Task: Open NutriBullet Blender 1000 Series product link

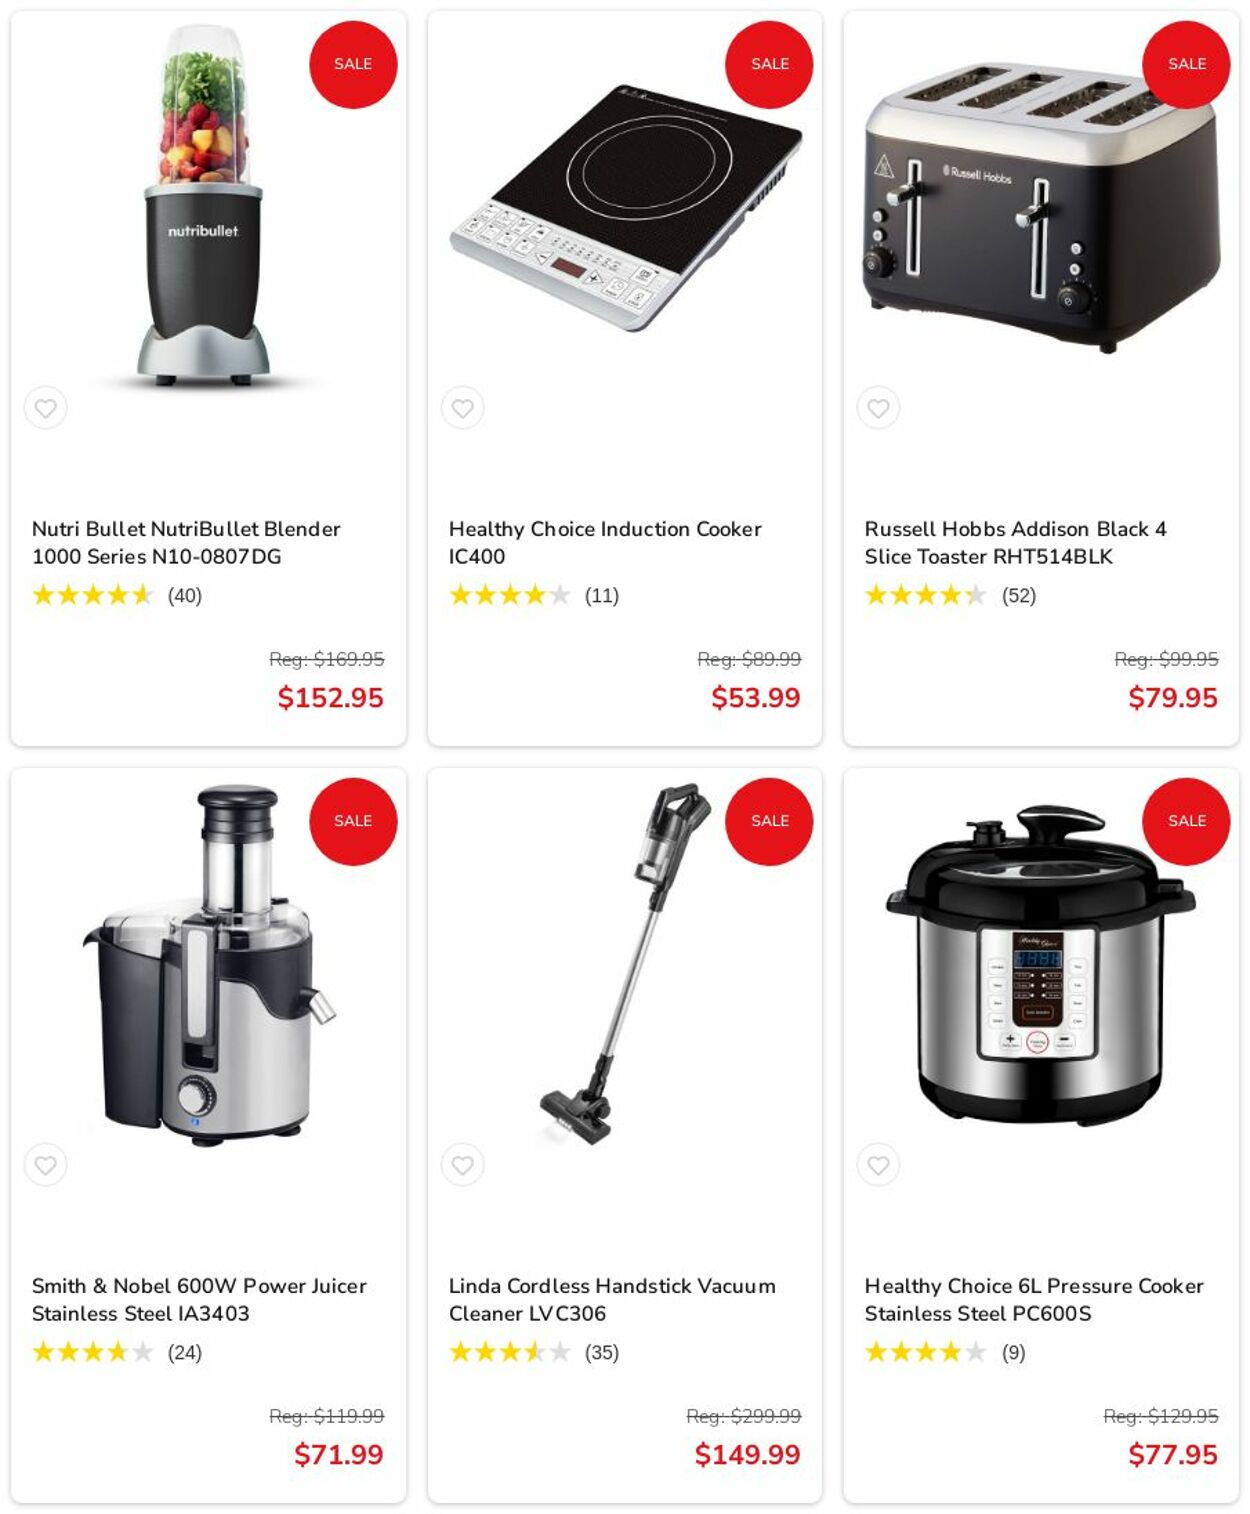Action: (x=186, y=542)
